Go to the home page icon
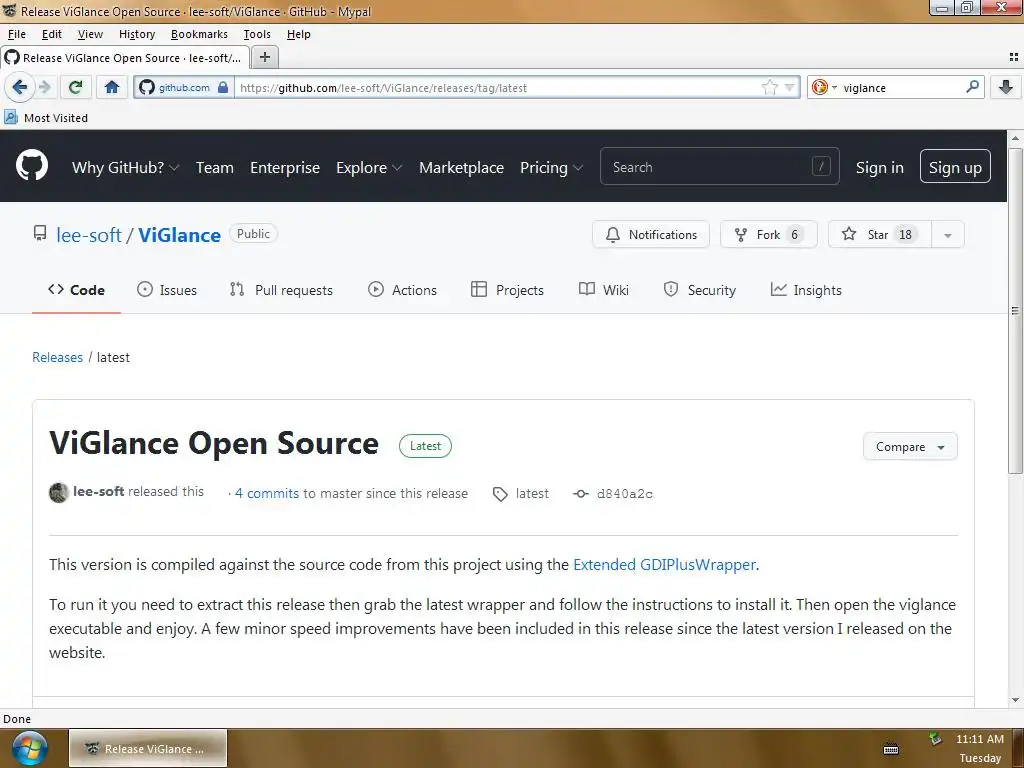 [x=112, y=87]
